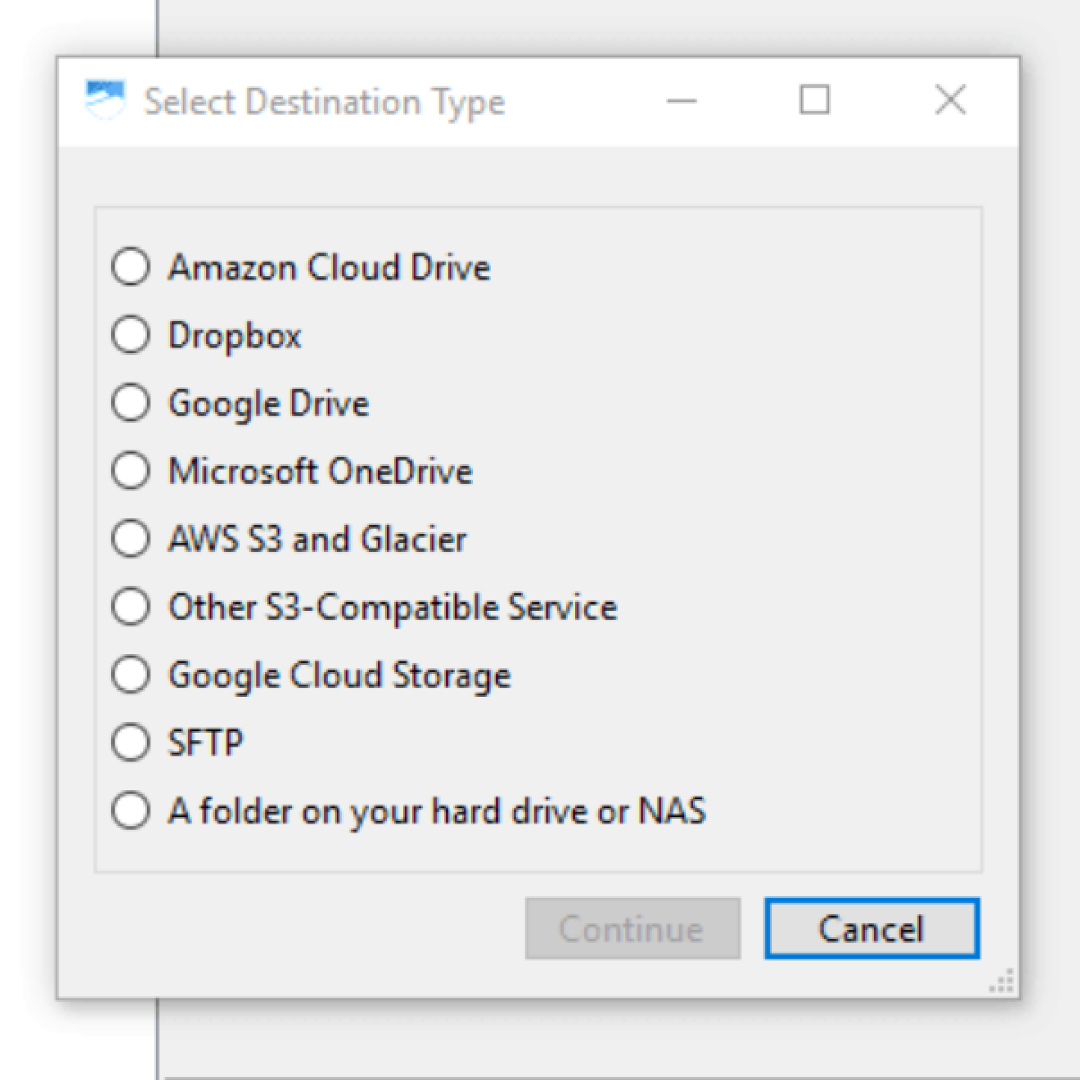Select the Amazon Cloud Drive radio button
This screenshot has height=1080, width=1080.
pos(130,267)
